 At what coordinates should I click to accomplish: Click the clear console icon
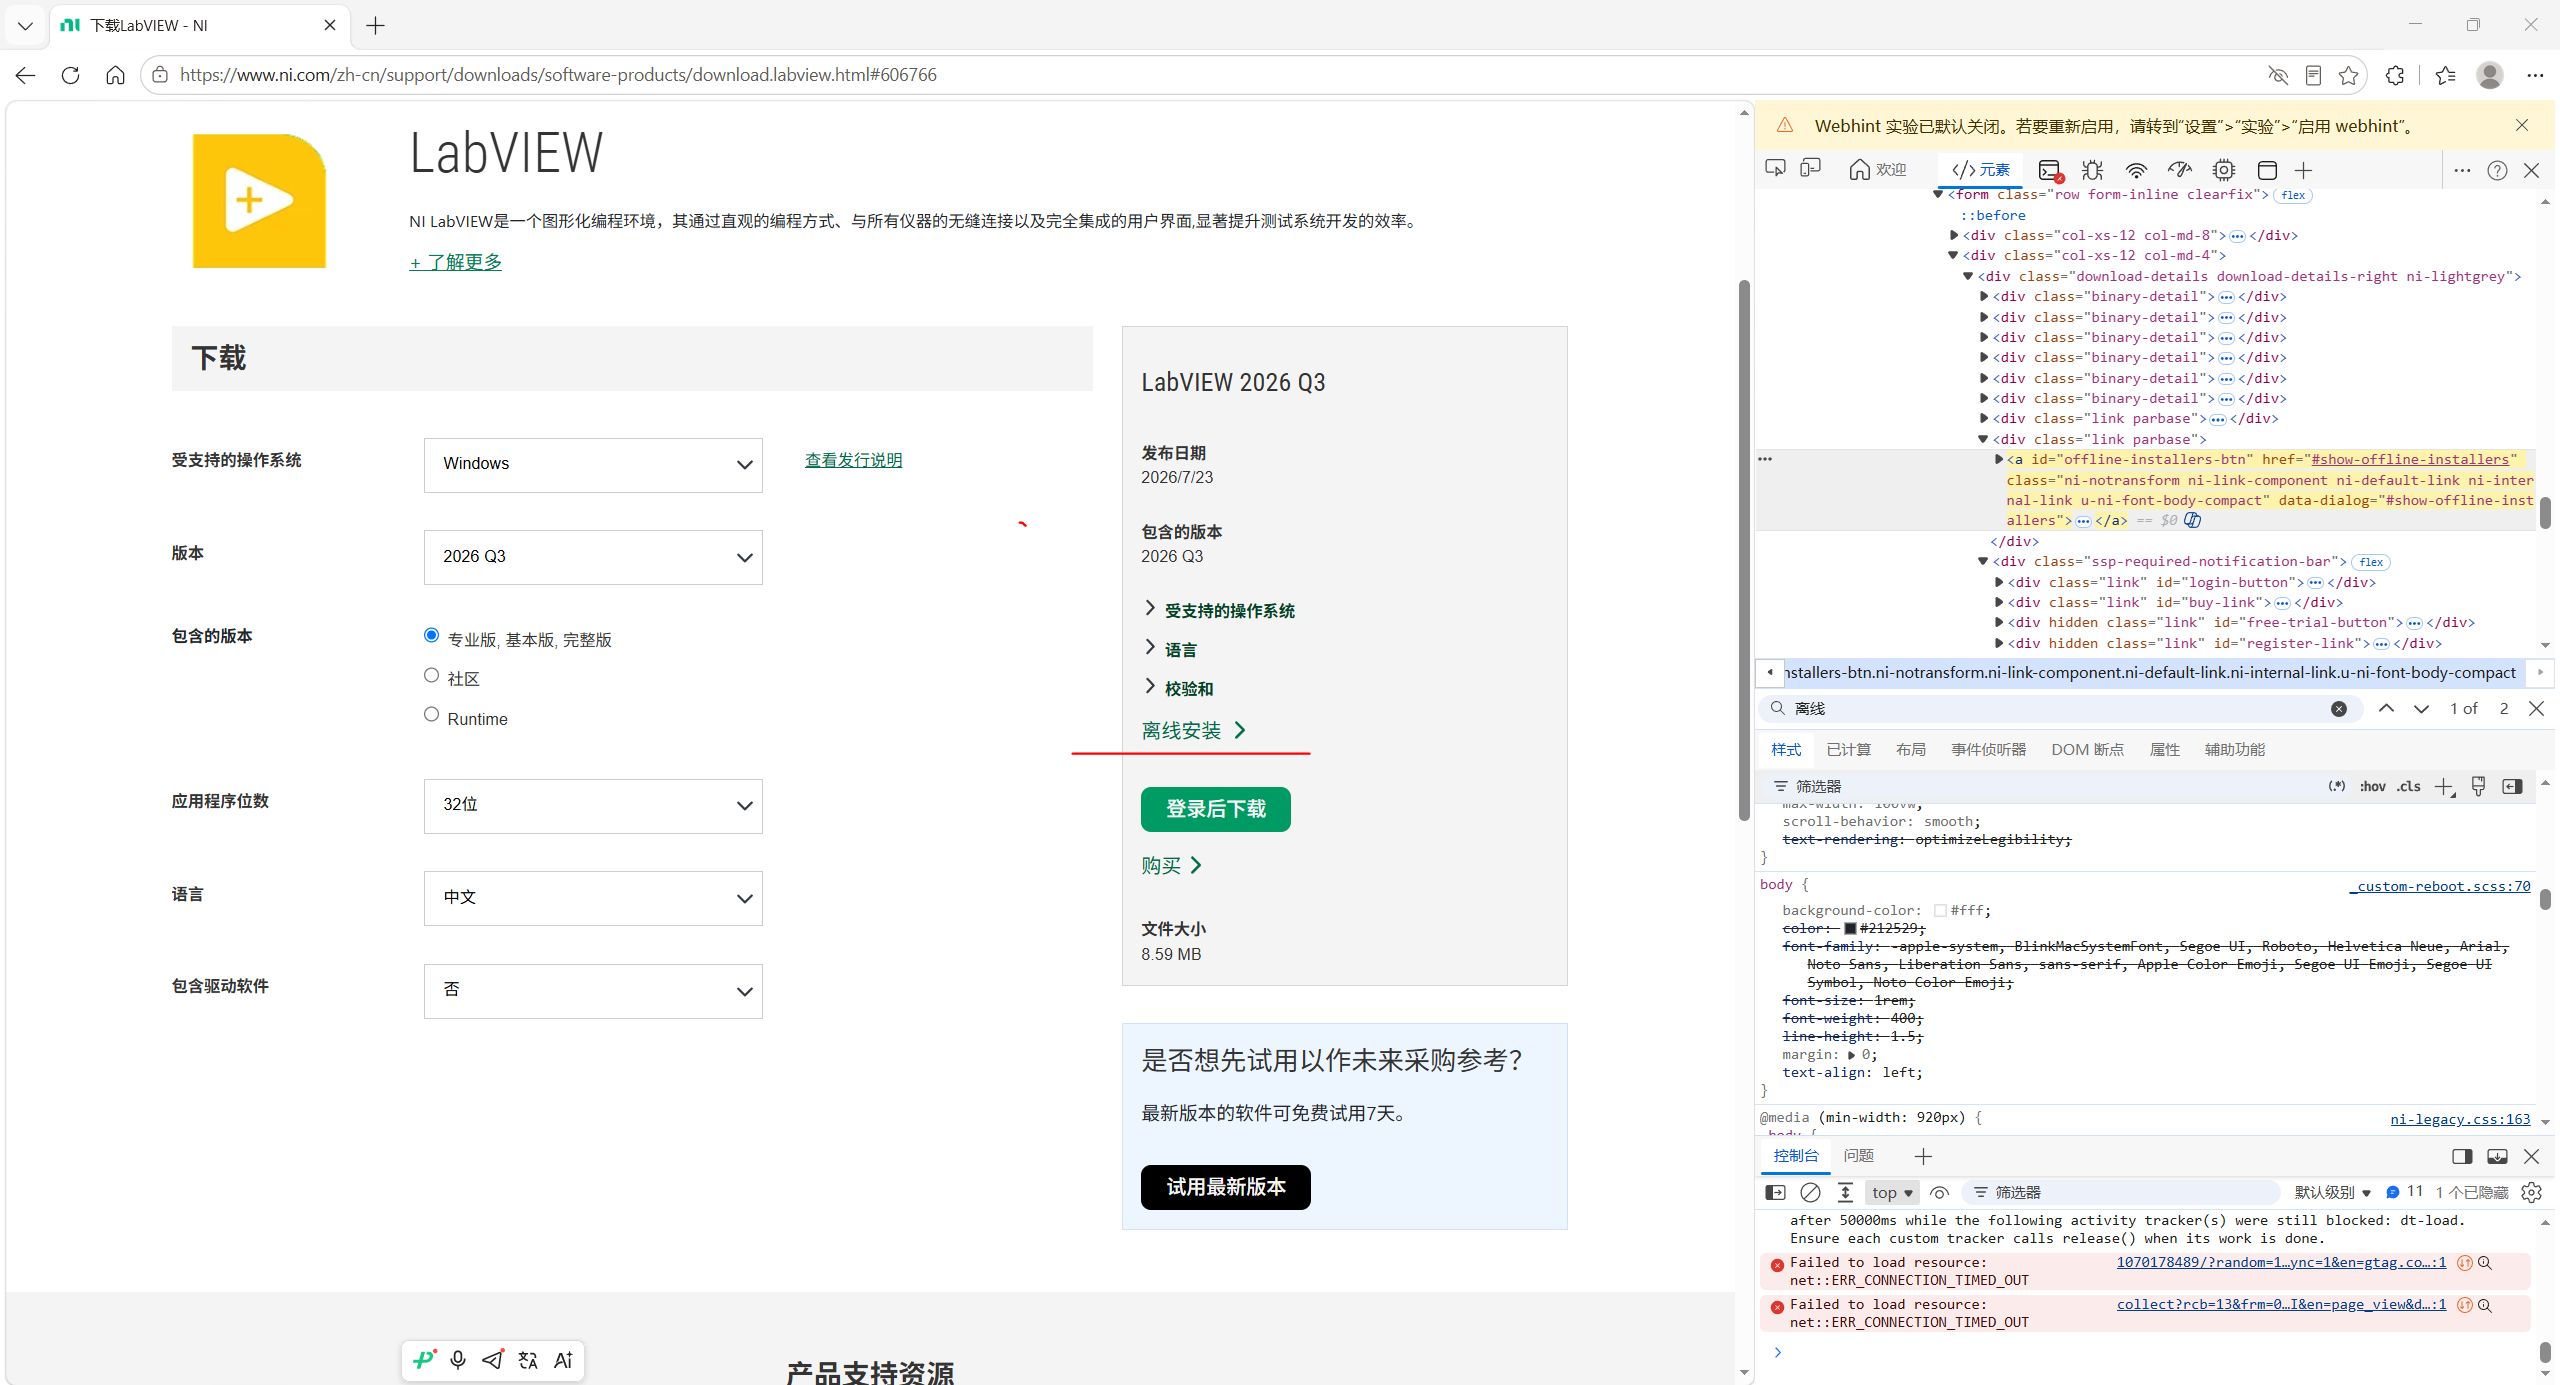coord(1810,1192)
